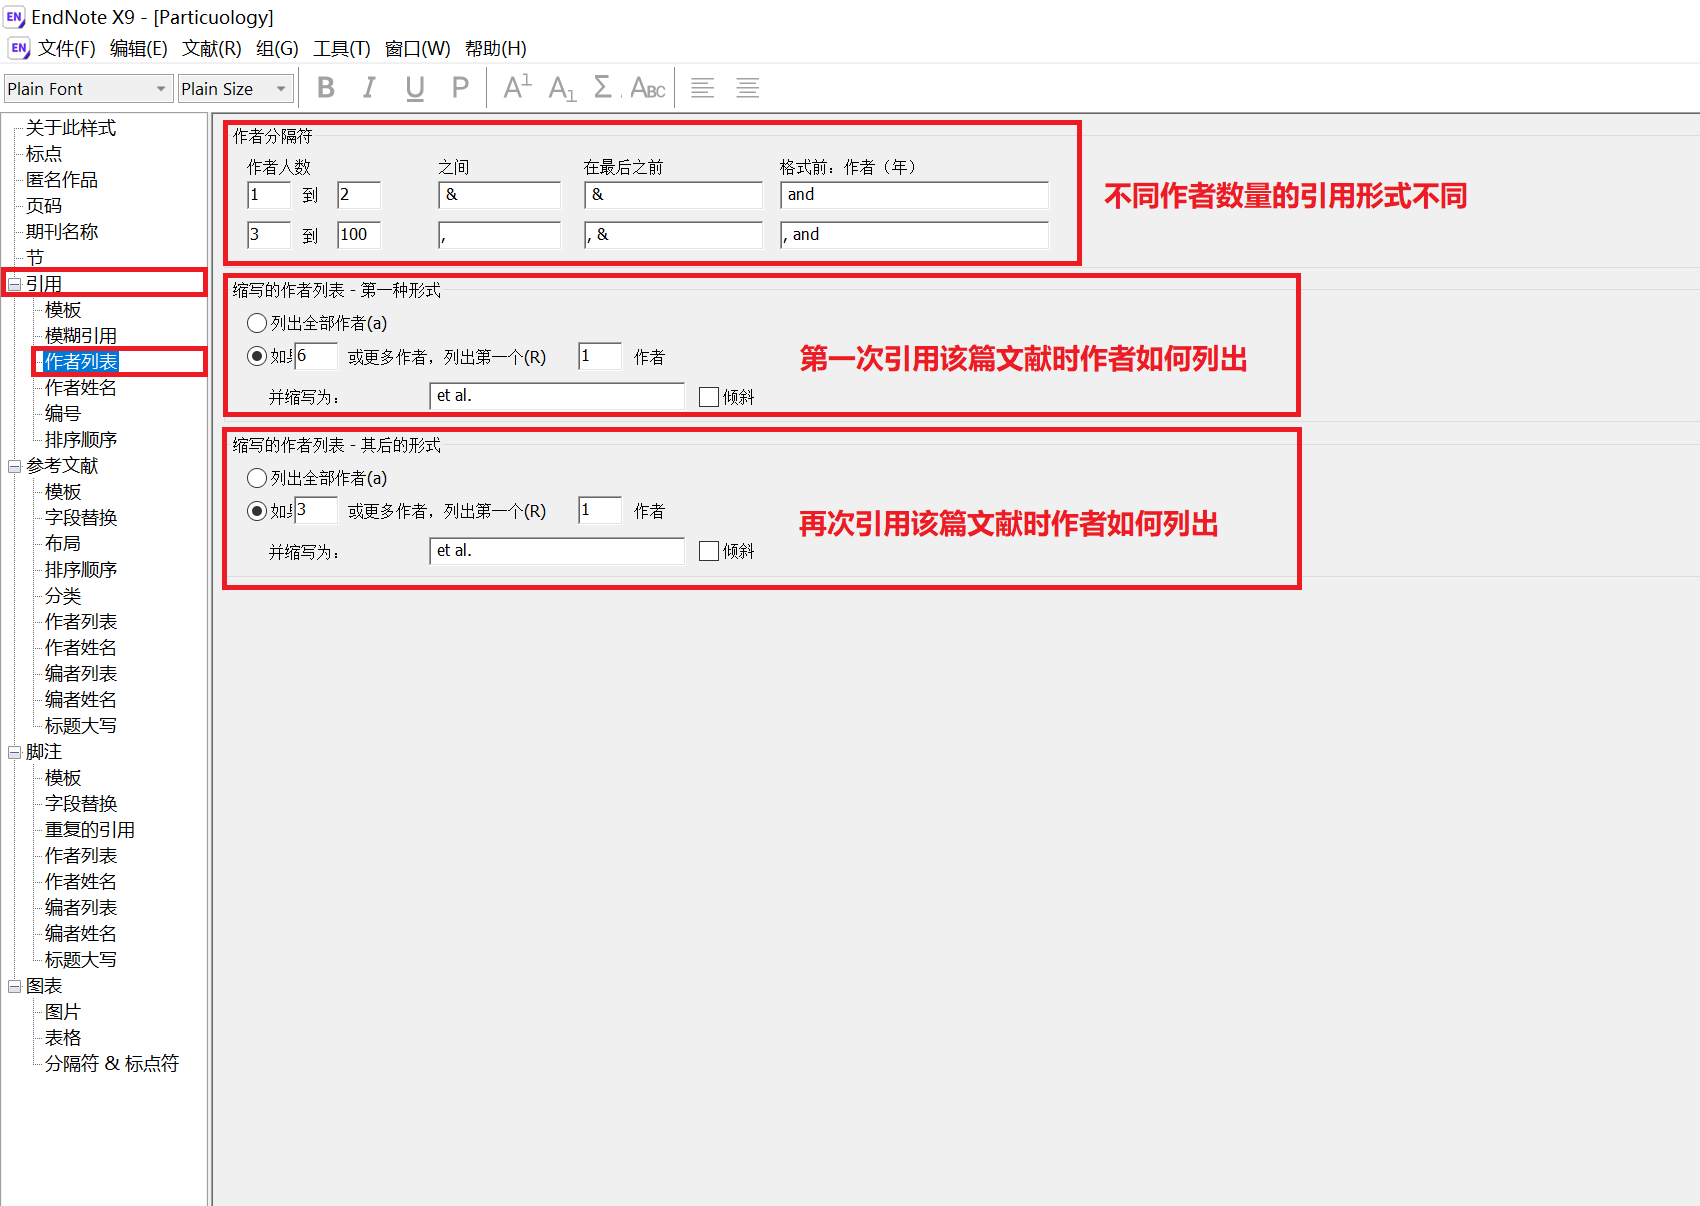Collapse the 脚注 tree node
Screen dimensions: 1700x1206
click(x=15, y=752)
